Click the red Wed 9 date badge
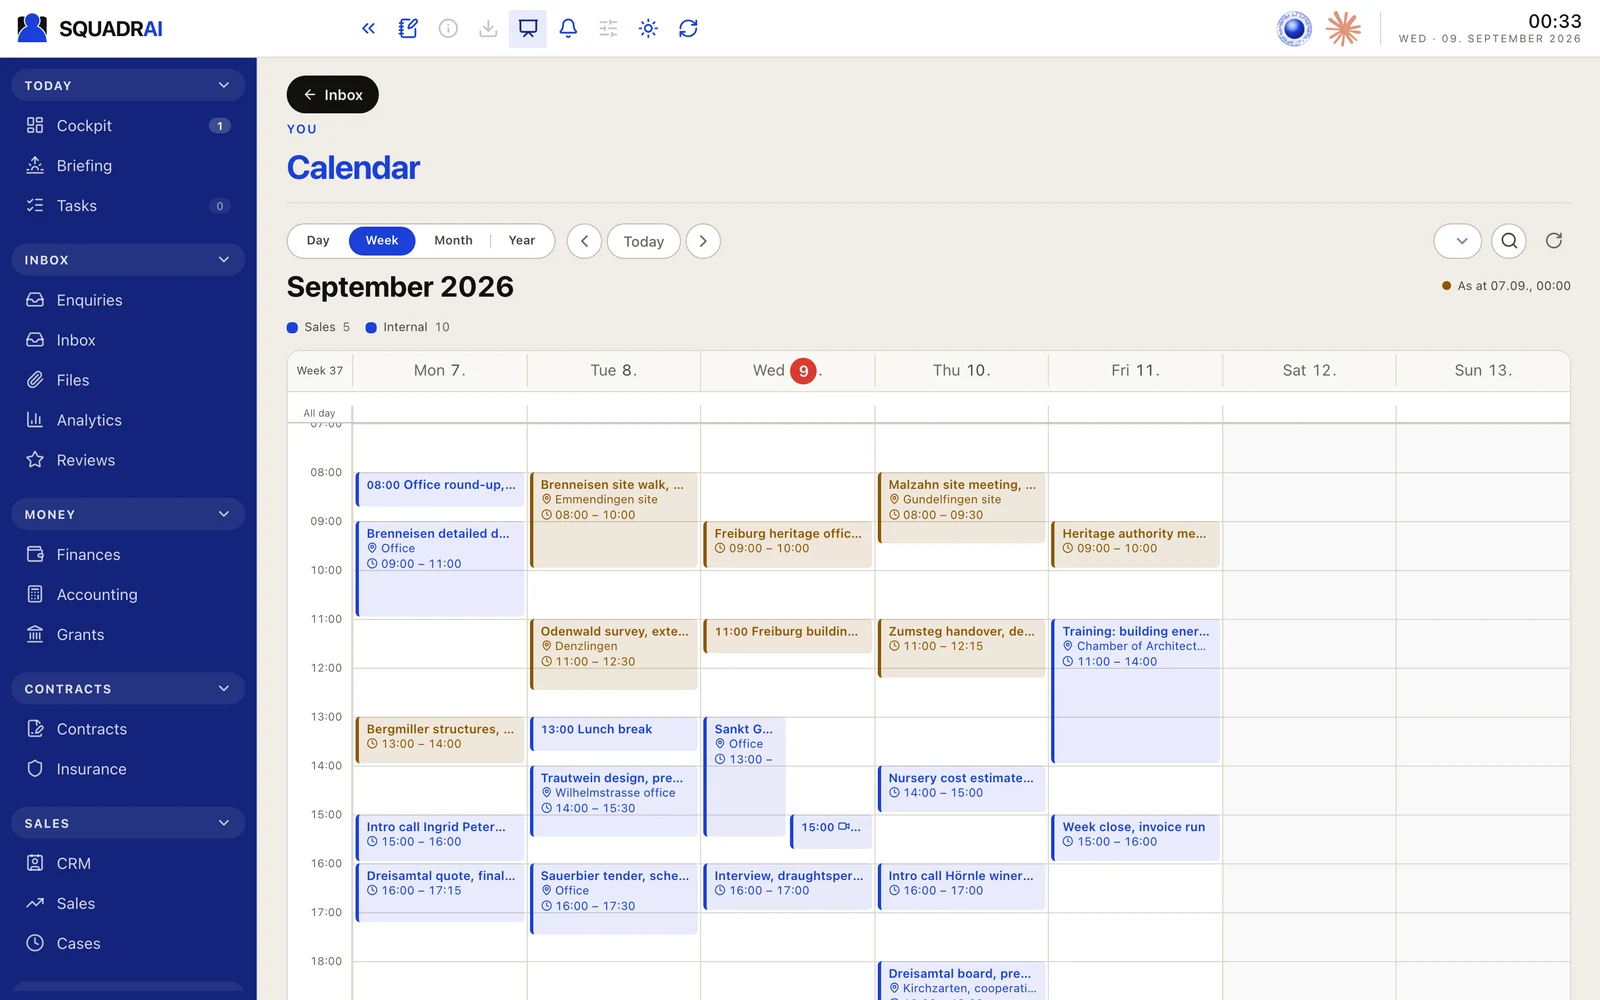The image size is (1600, 1000). tap(803, 371)
